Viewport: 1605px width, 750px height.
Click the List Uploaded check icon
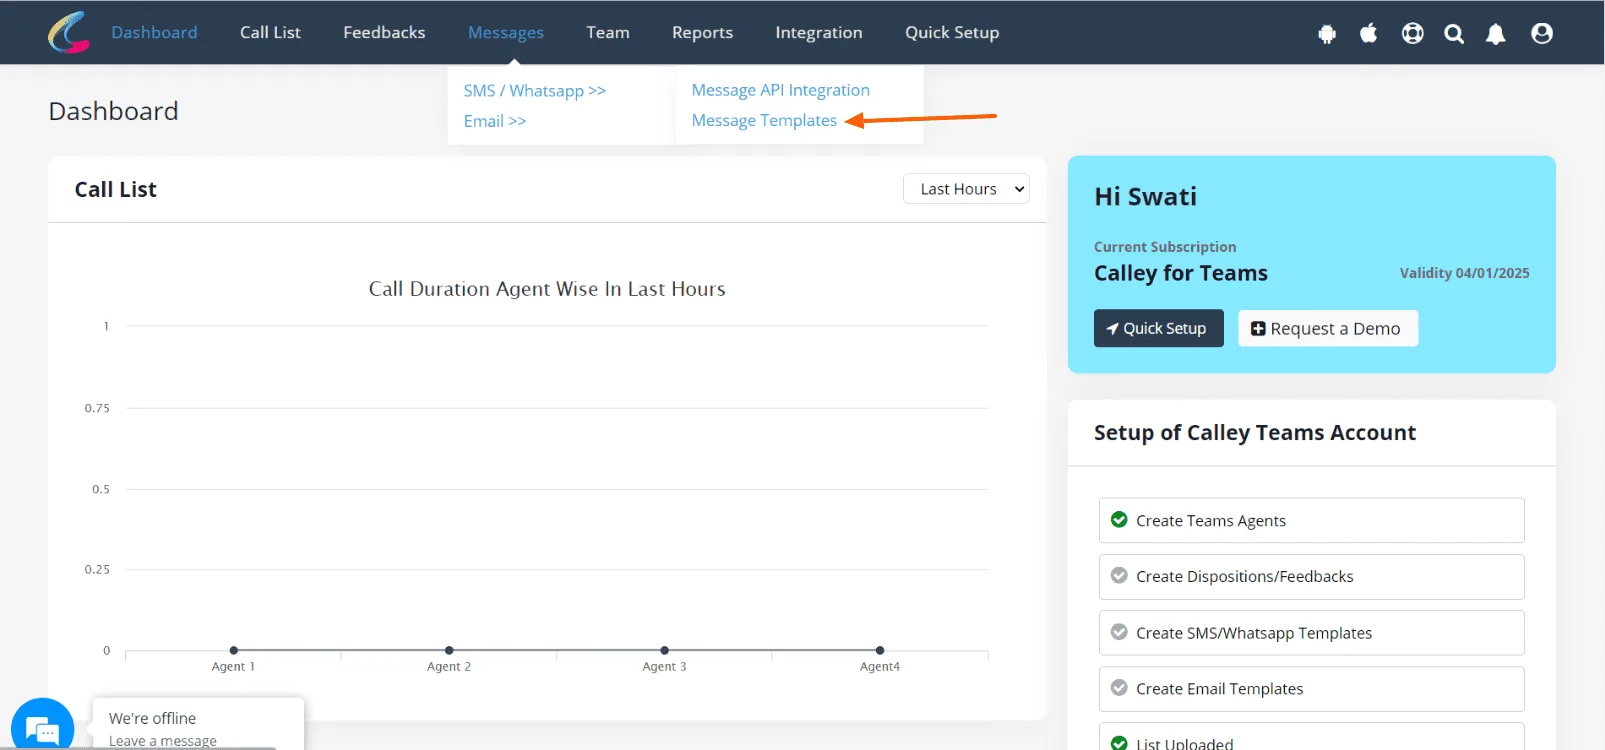[1119, 743]
